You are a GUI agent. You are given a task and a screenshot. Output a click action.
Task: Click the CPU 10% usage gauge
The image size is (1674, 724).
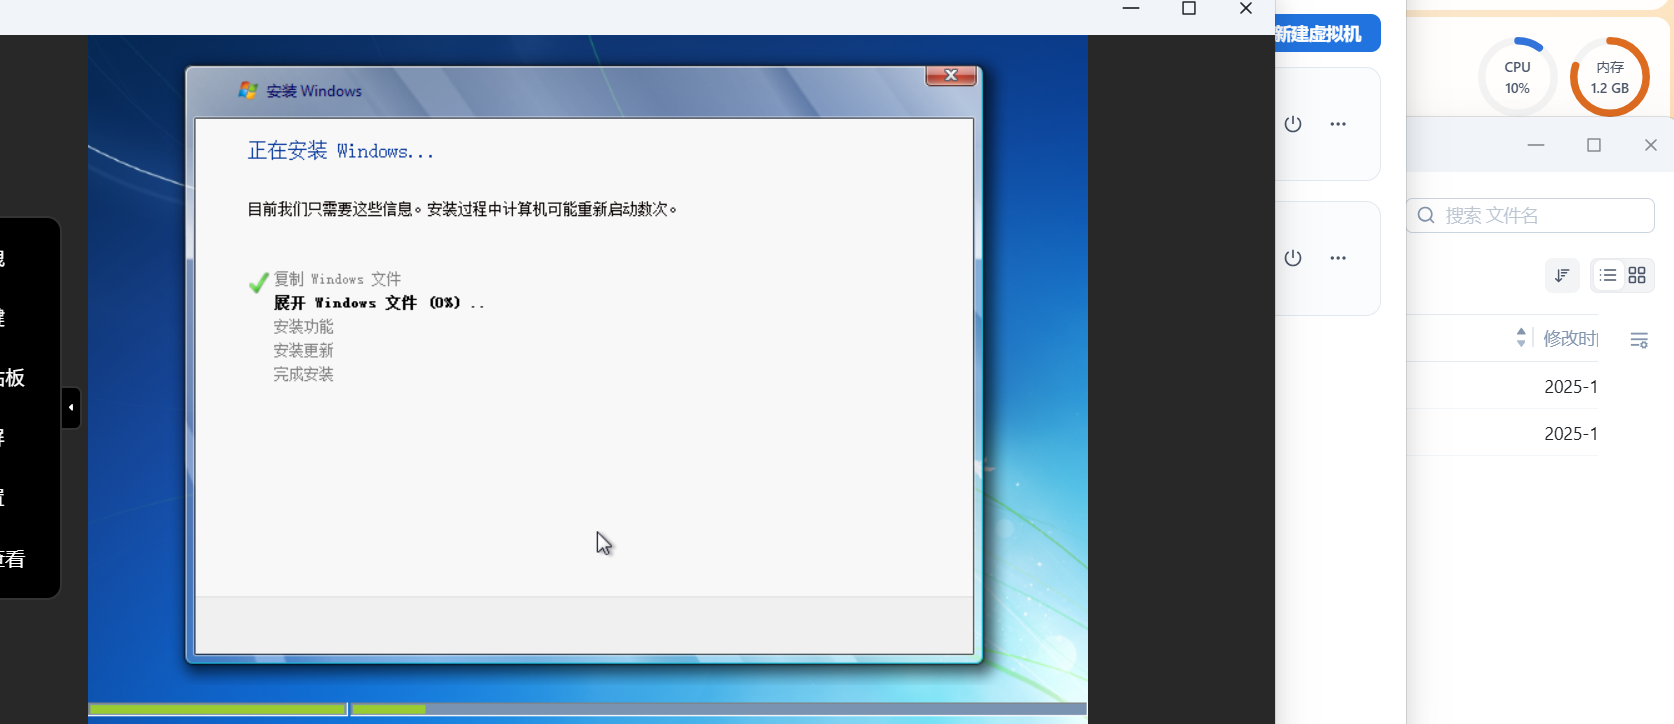[x=1517, y=77]
